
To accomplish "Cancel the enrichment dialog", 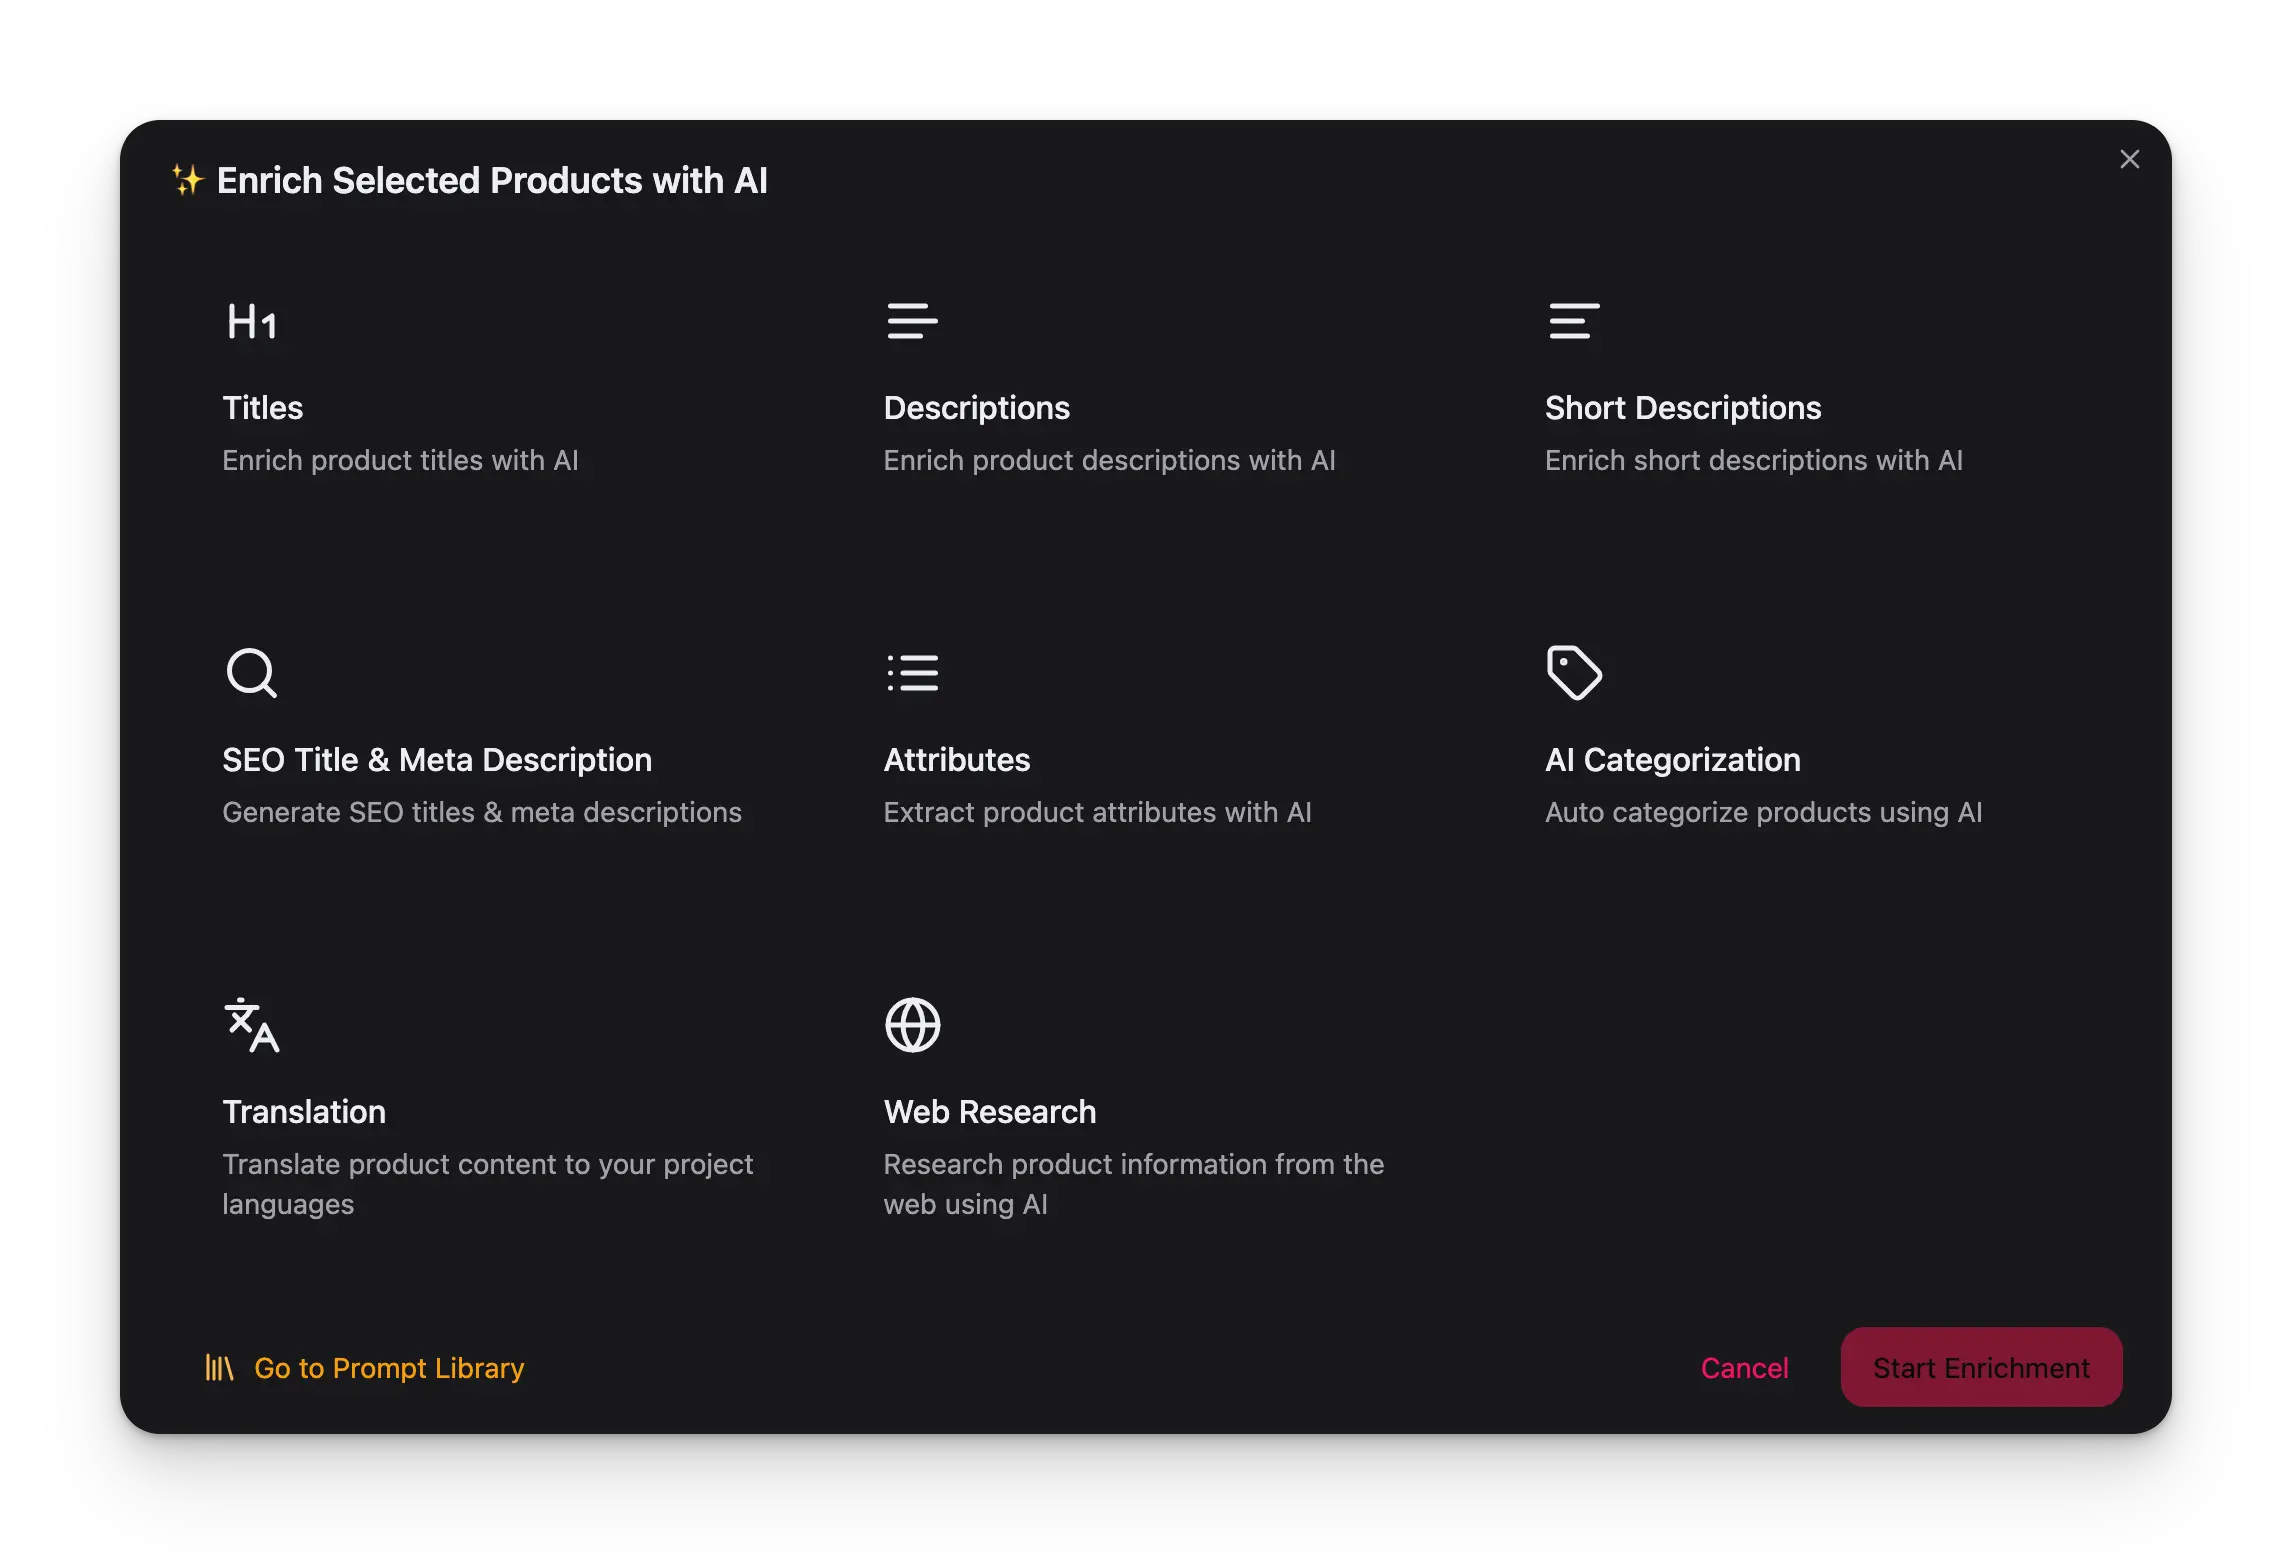I will (1744, 1368).
